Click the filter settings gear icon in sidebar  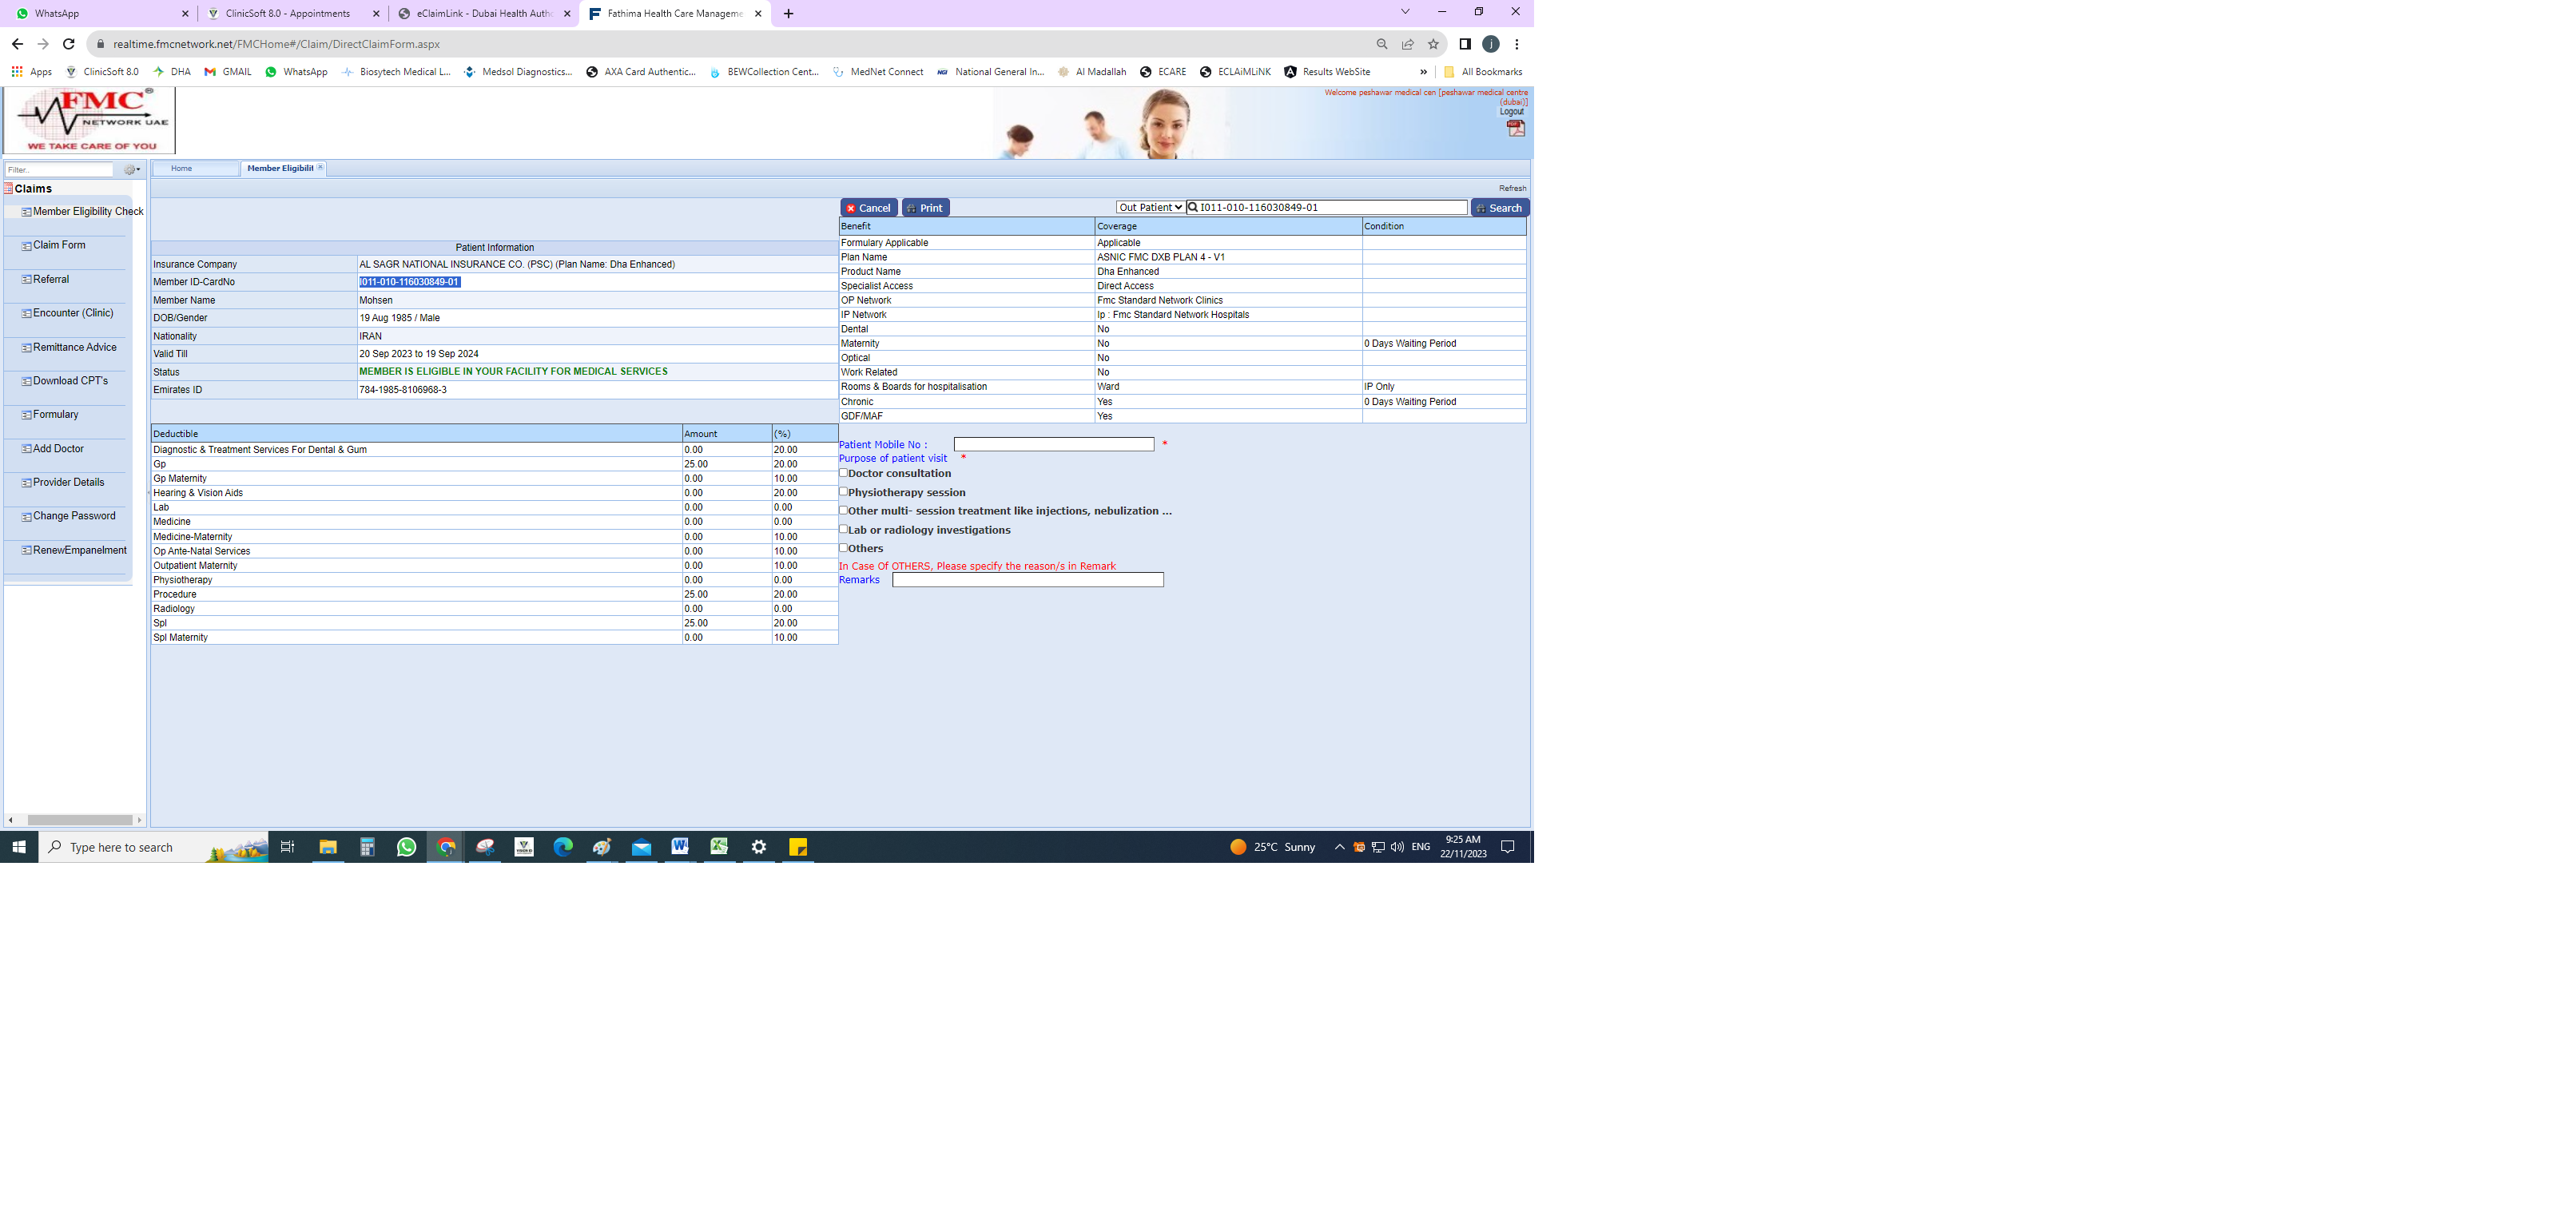(x=130, y=170)
